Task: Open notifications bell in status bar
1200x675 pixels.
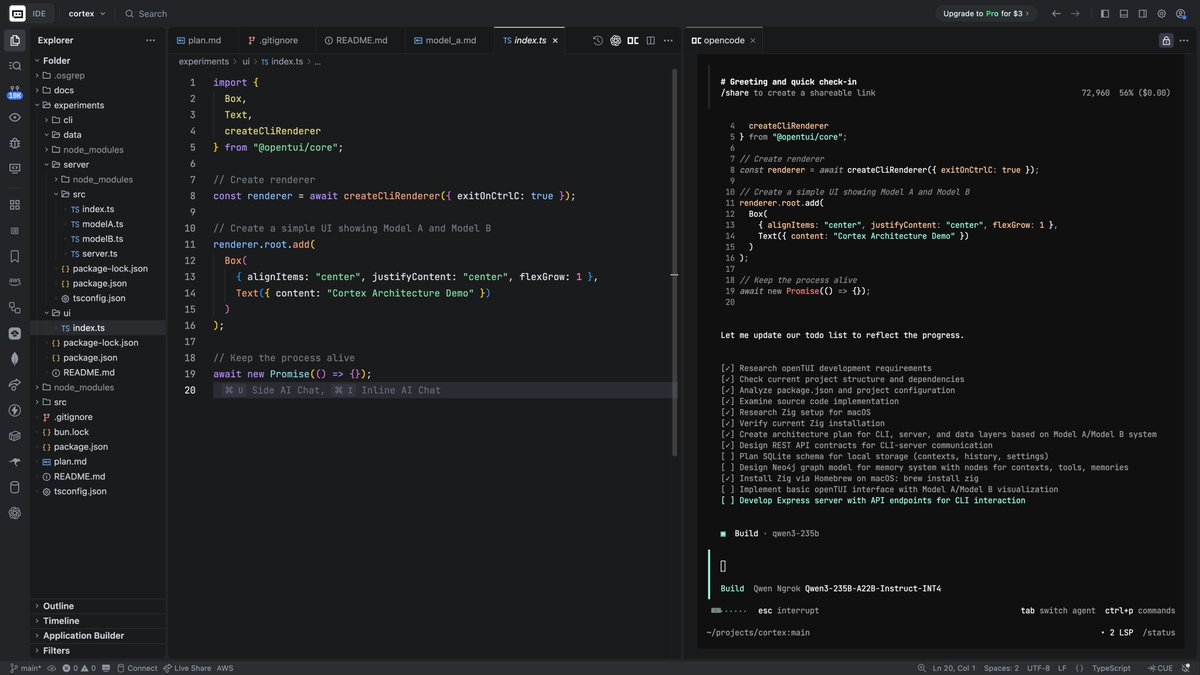Action: pos(1187,668)
